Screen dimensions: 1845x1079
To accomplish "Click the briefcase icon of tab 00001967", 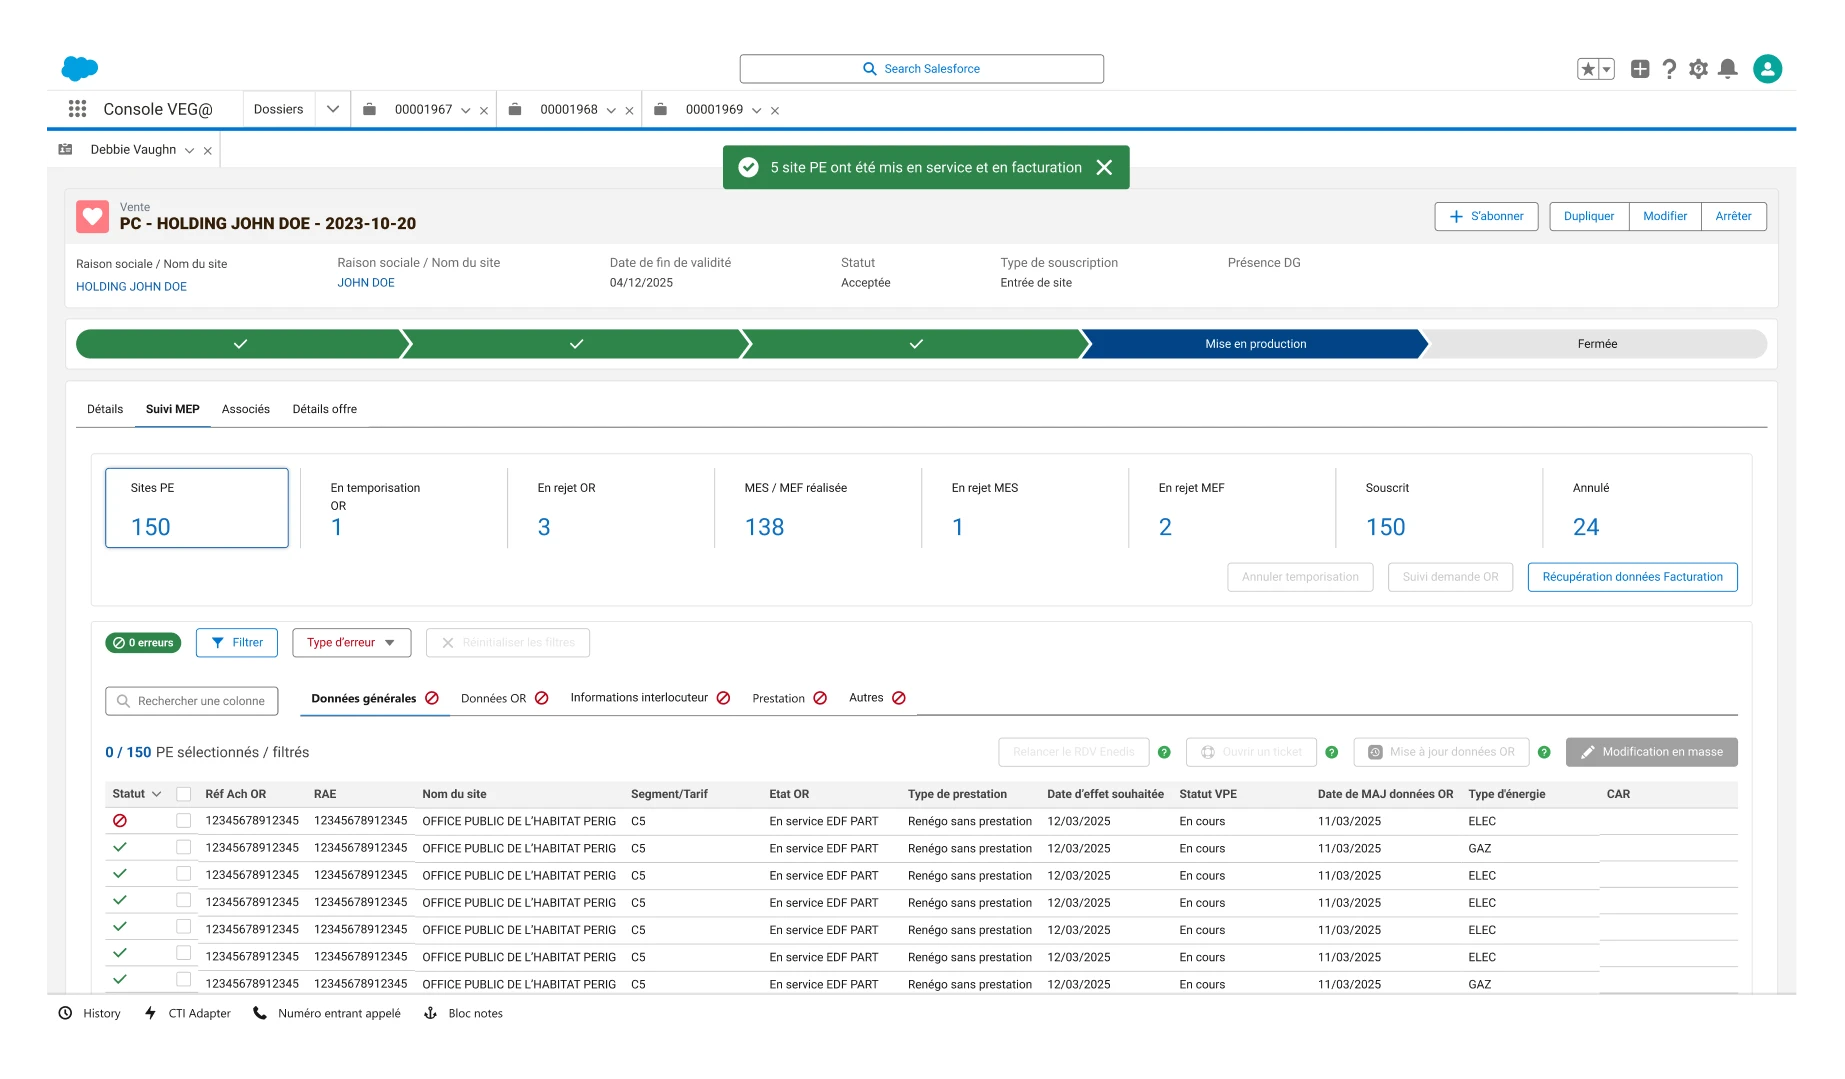I will 369,109.
